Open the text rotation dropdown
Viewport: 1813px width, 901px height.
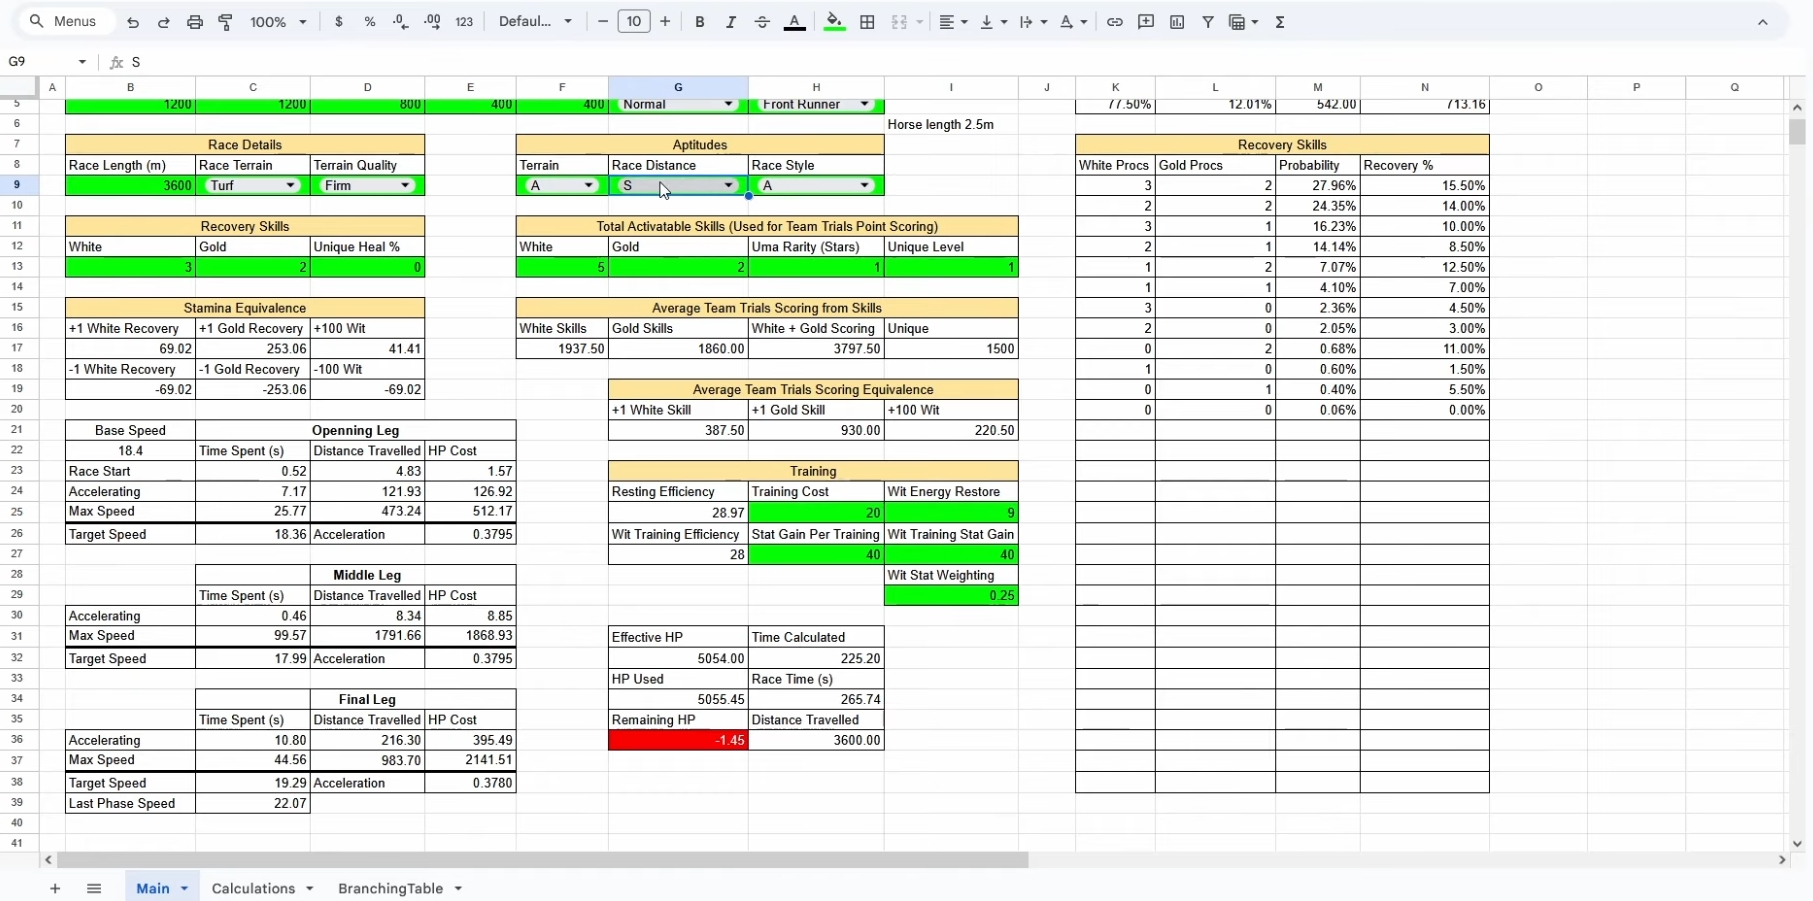tap(1073, 22)
